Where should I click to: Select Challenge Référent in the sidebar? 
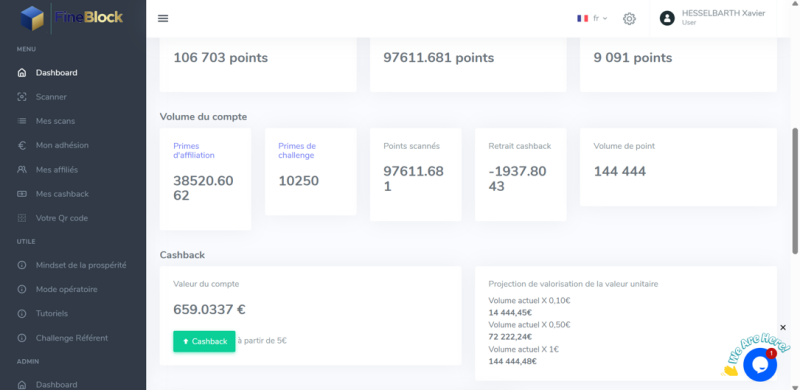(x=73, y=338)
